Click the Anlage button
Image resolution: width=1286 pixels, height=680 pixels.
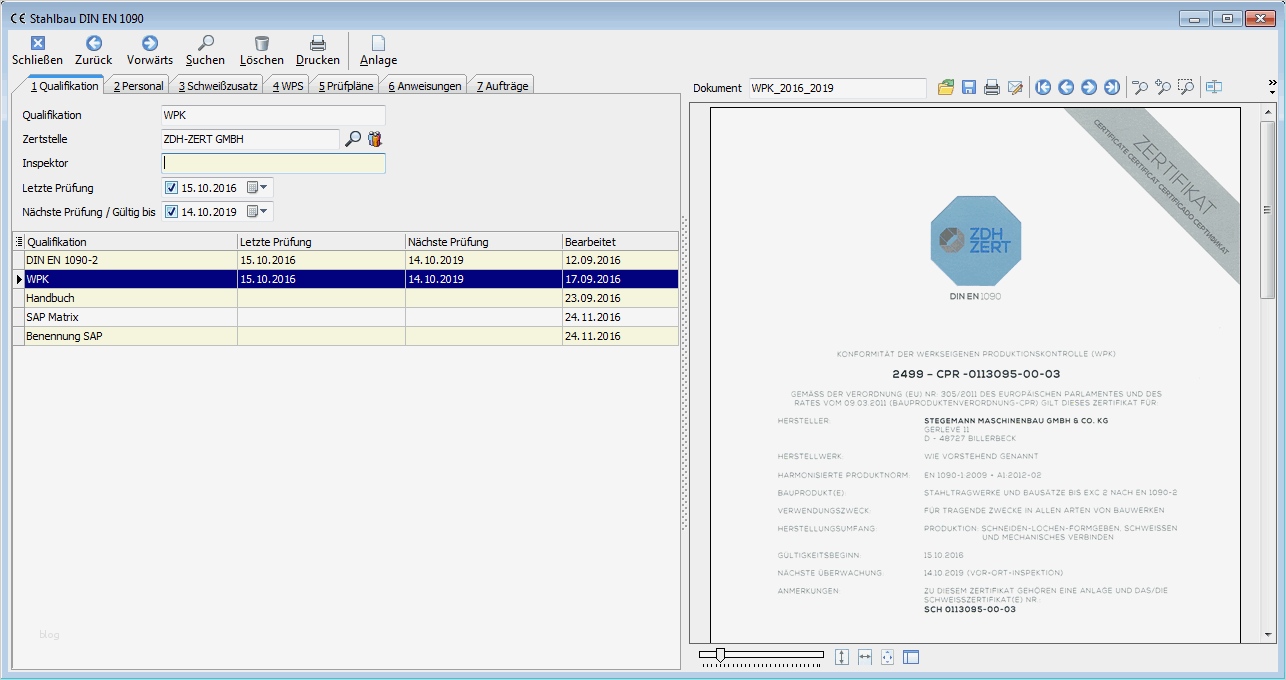pos(378,51)
